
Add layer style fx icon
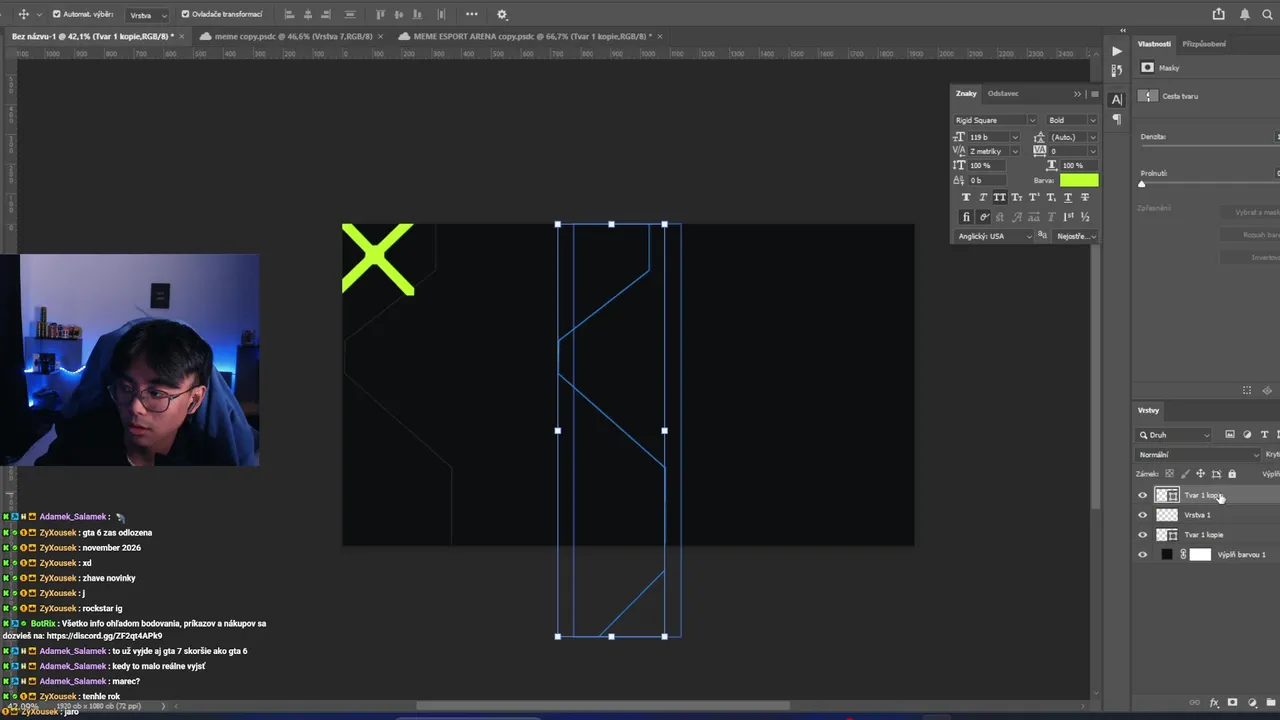pos(1215,703)
